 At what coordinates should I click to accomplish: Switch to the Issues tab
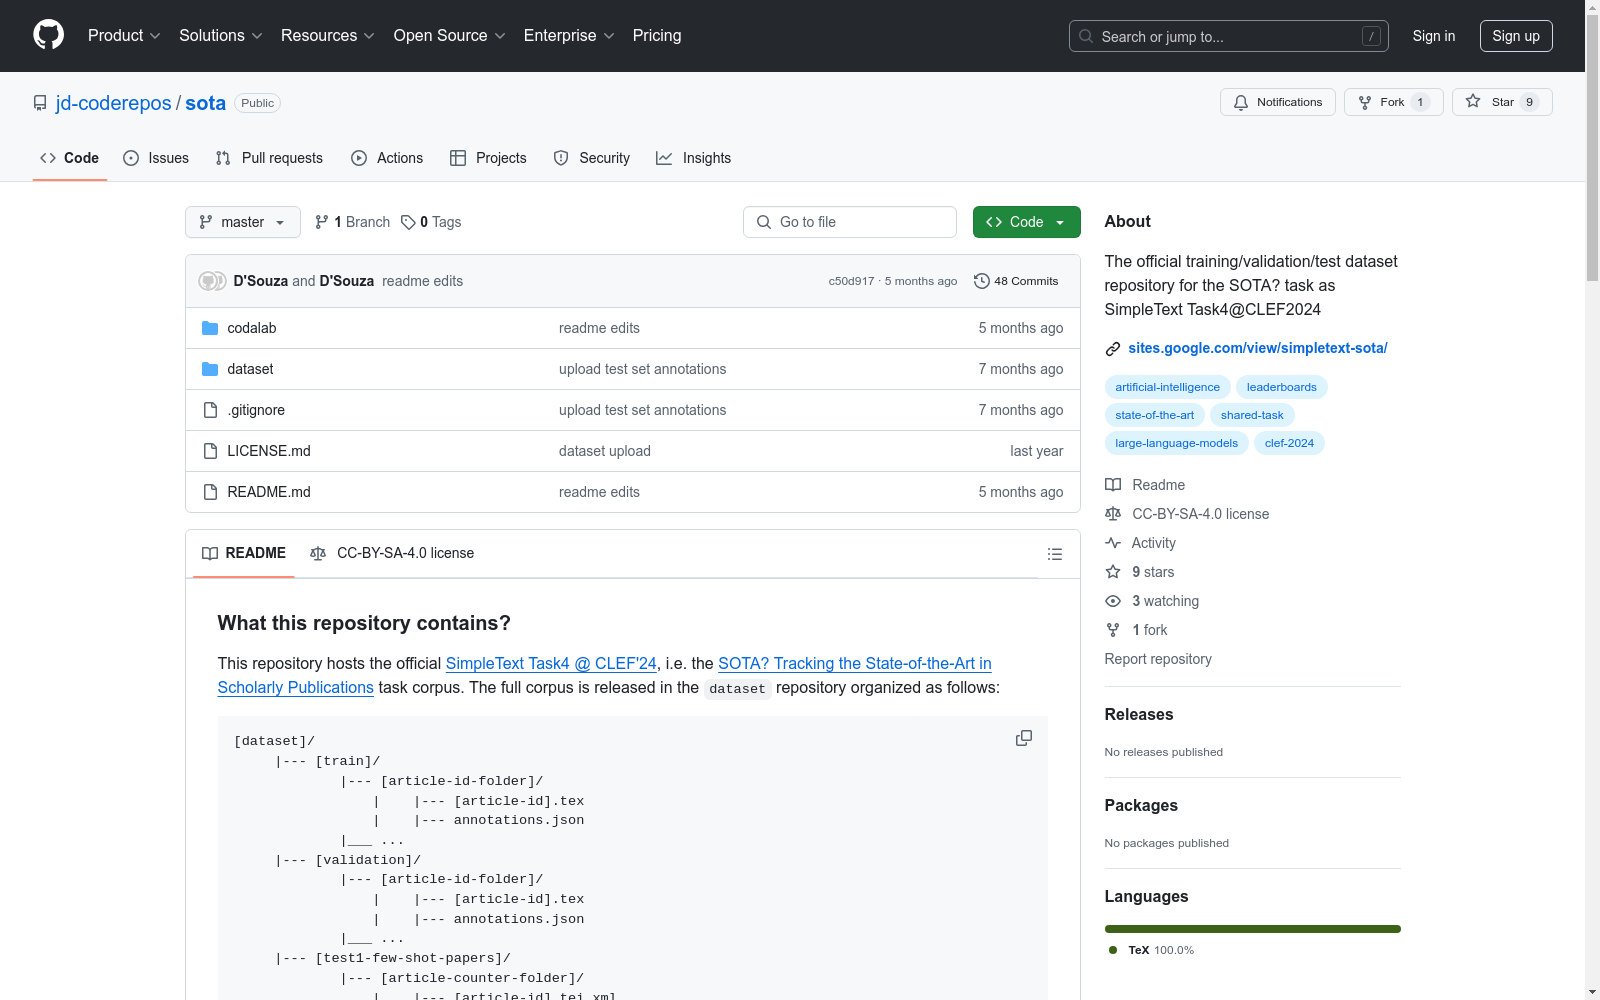[156, 158]
